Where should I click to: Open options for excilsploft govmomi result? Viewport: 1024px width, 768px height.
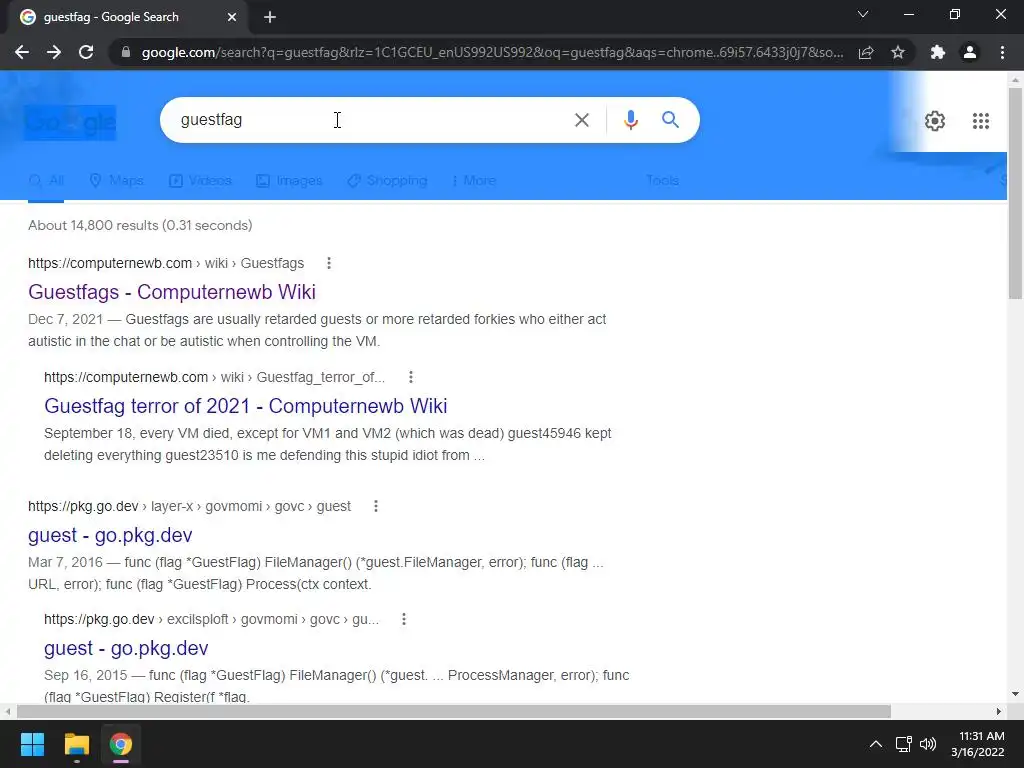point(404,619)
